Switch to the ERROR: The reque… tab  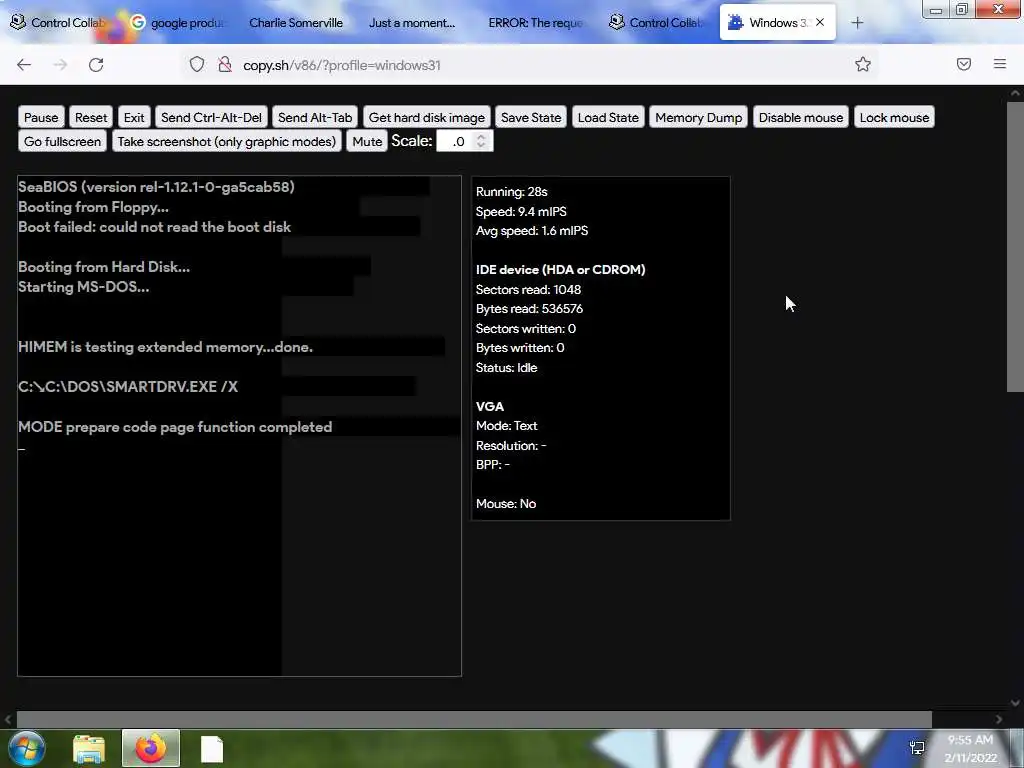point(536,23)
